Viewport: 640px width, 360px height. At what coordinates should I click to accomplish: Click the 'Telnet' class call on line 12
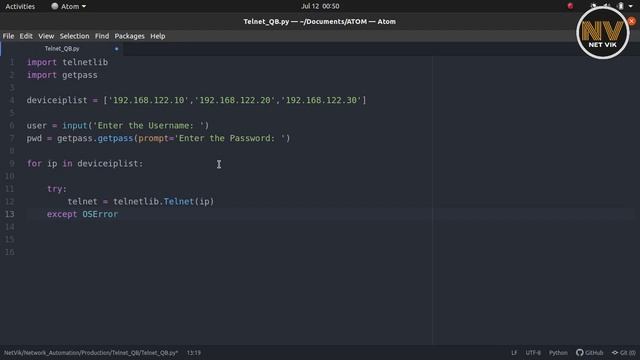pyautogui.click(x=179, y=202)
